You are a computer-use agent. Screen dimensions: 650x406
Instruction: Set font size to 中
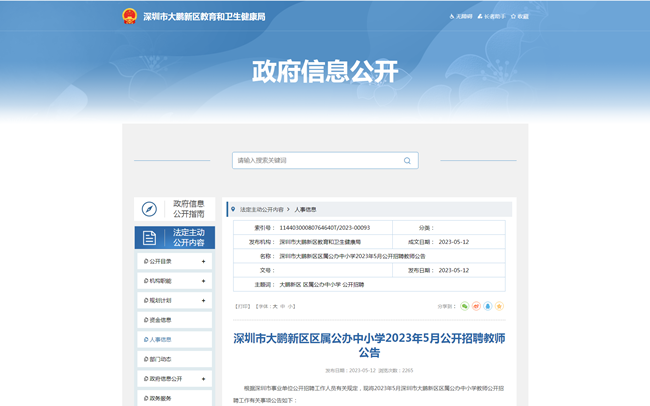[283, 306]
